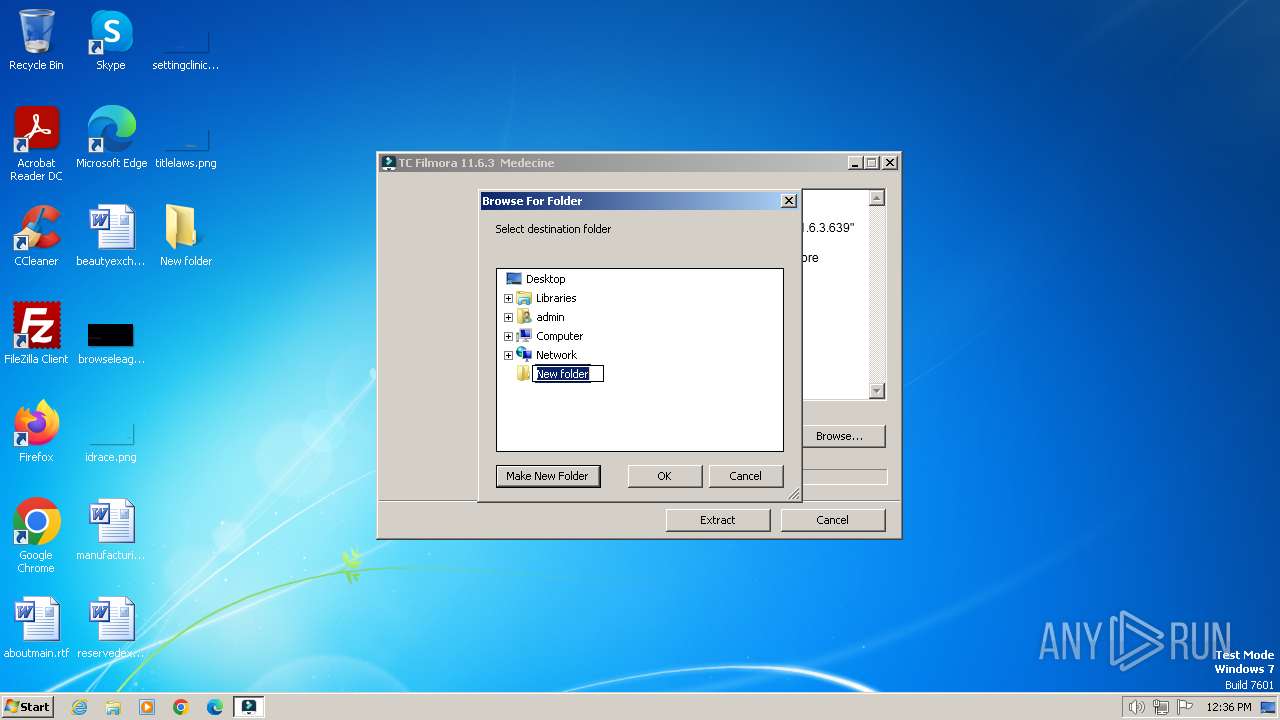Expand the Network tree node
Image resolution: width=1280 pixels, height=720 pixels.
508,355
